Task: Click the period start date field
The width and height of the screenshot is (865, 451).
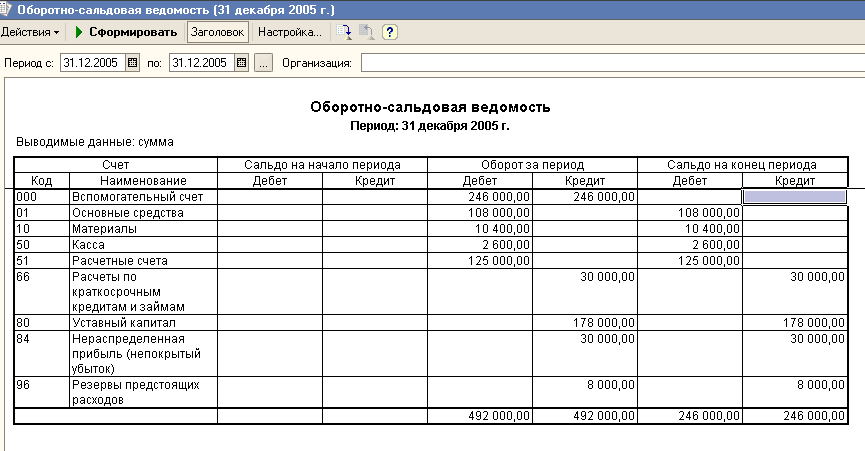Action: click(93, 63)
